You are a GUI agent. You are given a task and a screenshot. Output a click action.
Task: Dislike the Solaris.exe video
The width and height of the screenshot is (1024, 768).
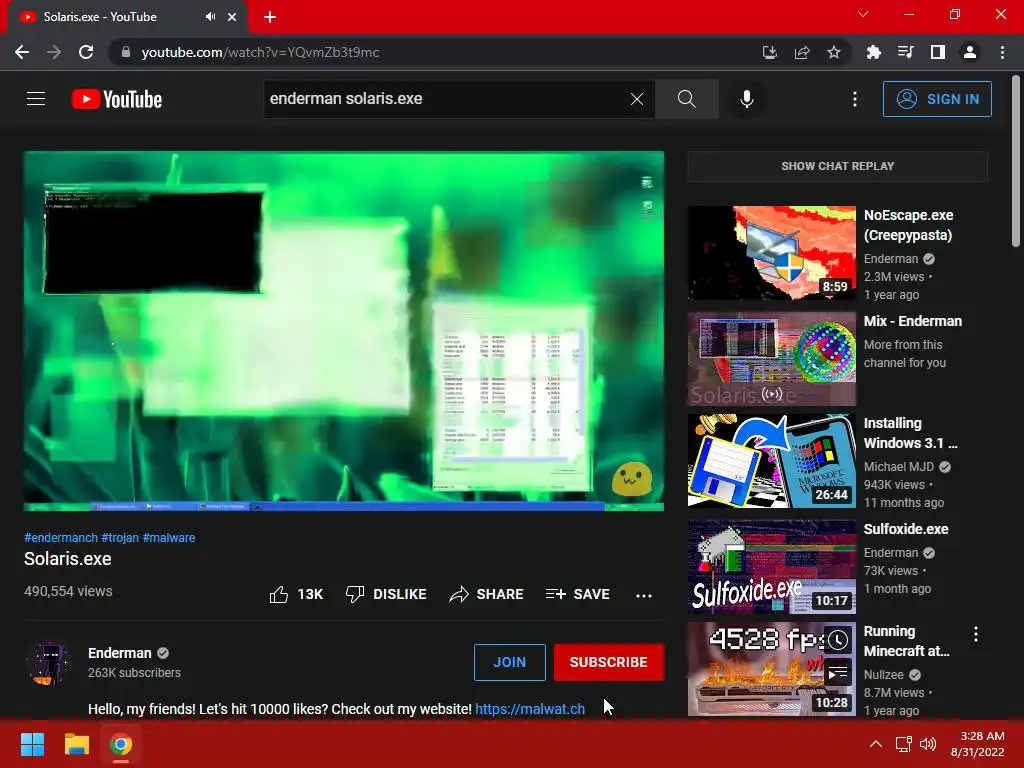386,594
